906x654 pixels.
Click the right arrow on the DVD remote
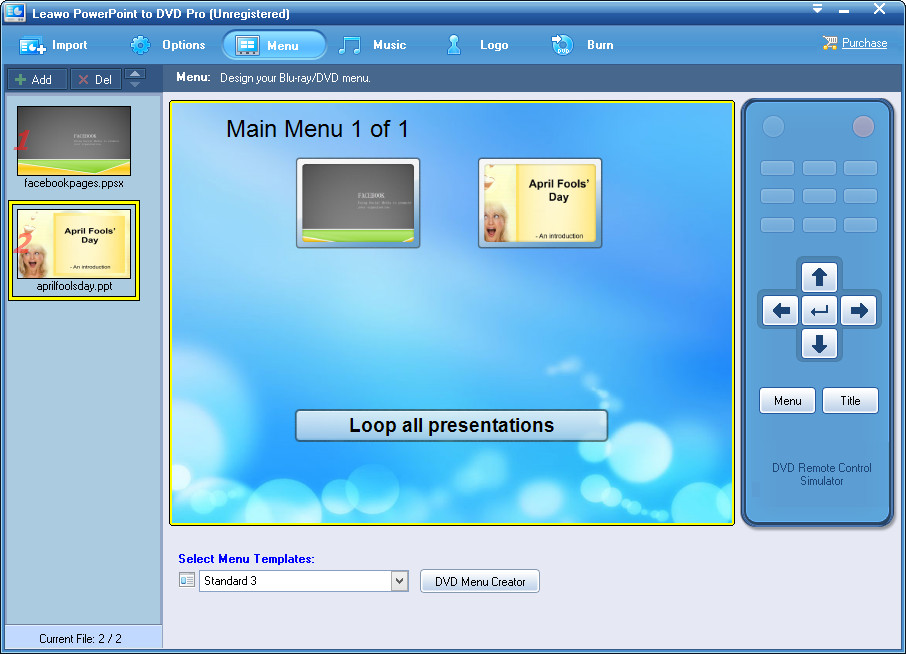point(859,311)
